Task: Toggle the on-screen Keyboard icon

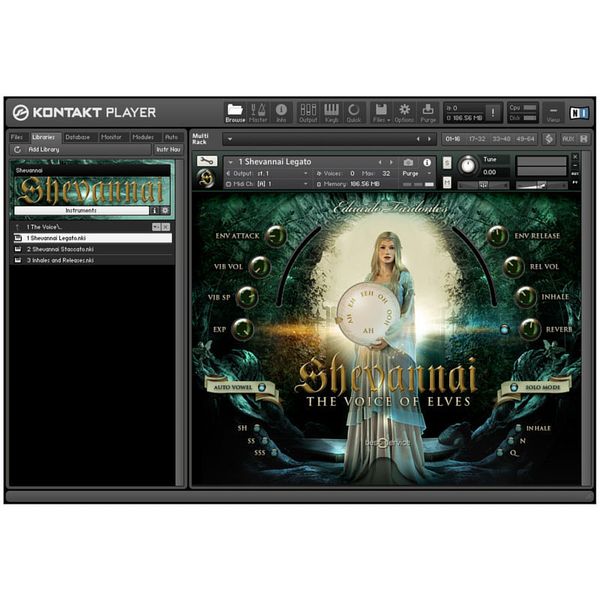Action: [x=331, y=111]
